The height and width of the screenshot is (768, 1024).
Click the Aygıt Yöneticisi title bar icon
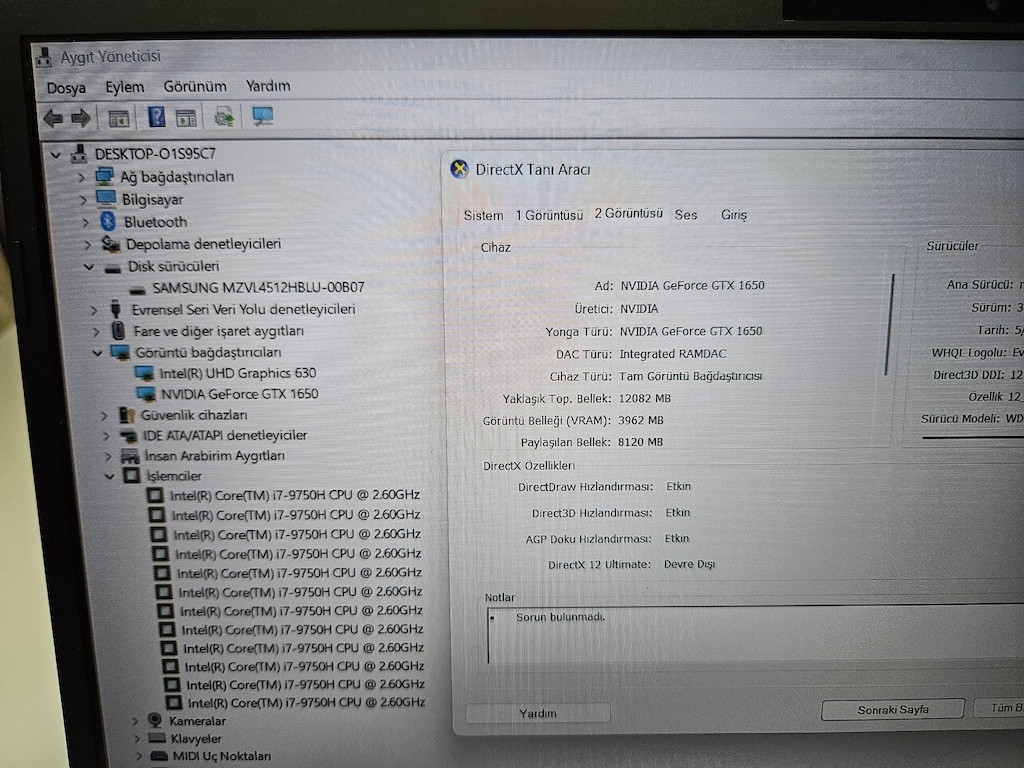[44, 57]
